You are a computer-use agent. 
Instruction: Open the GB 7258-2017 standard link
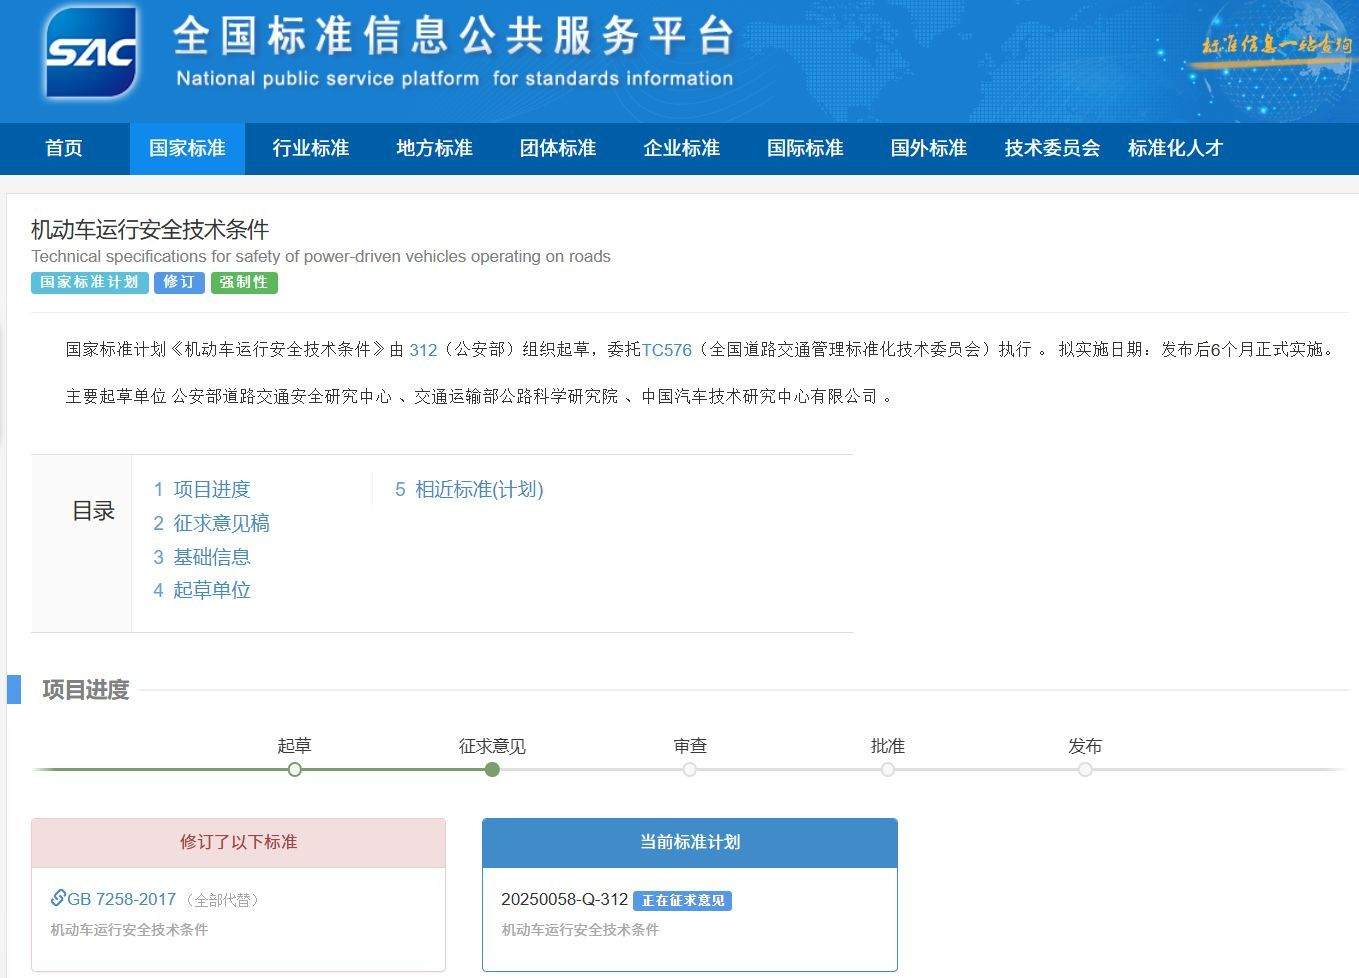pyautogui.click(x=120, y=899)
